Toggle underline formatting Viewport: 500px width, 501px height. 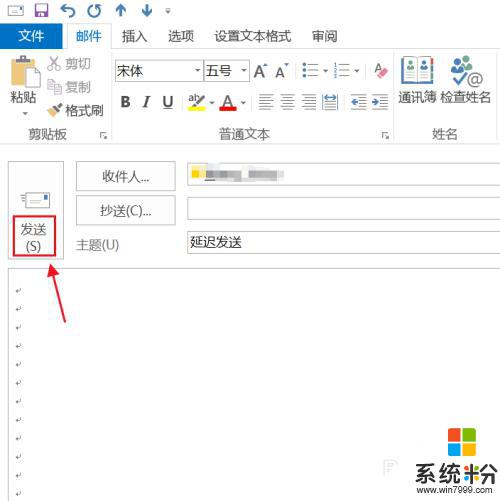[x=168, y=102]
